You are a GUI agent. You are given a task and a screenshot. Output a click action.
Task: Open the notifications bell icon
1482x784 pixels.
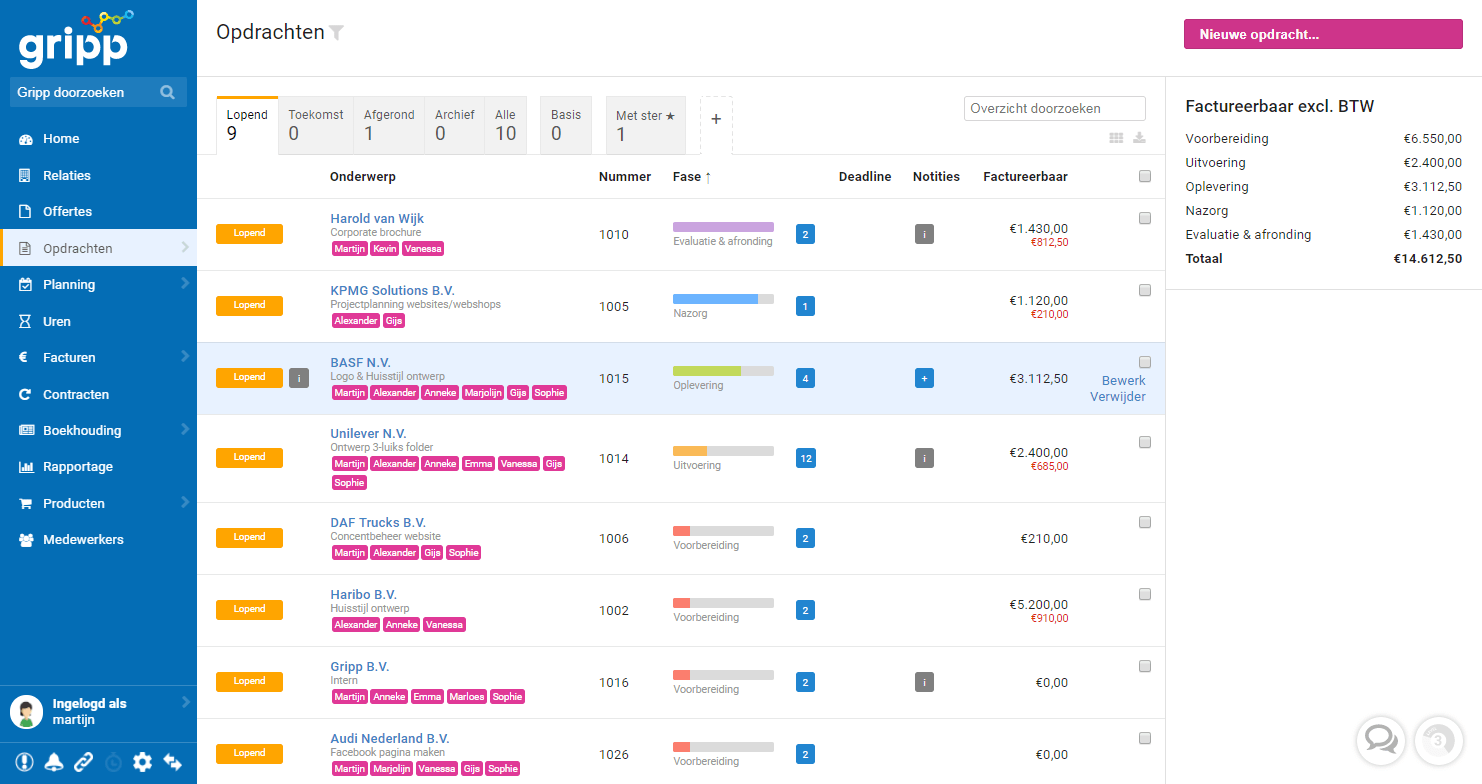[x=53, y=762]
